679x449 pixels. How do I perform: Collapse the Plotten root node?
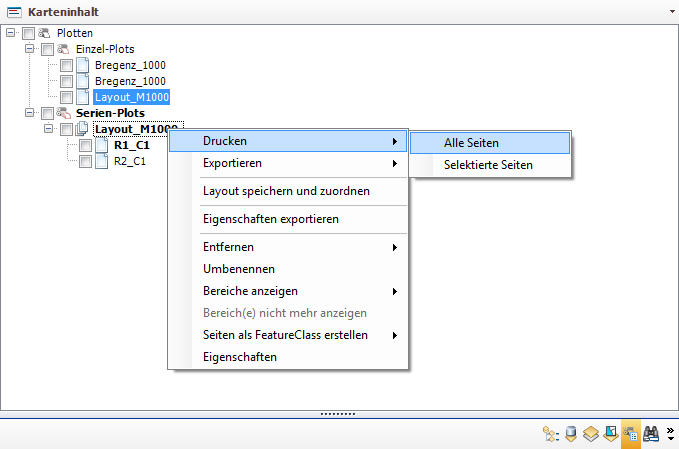coord(10,32)
